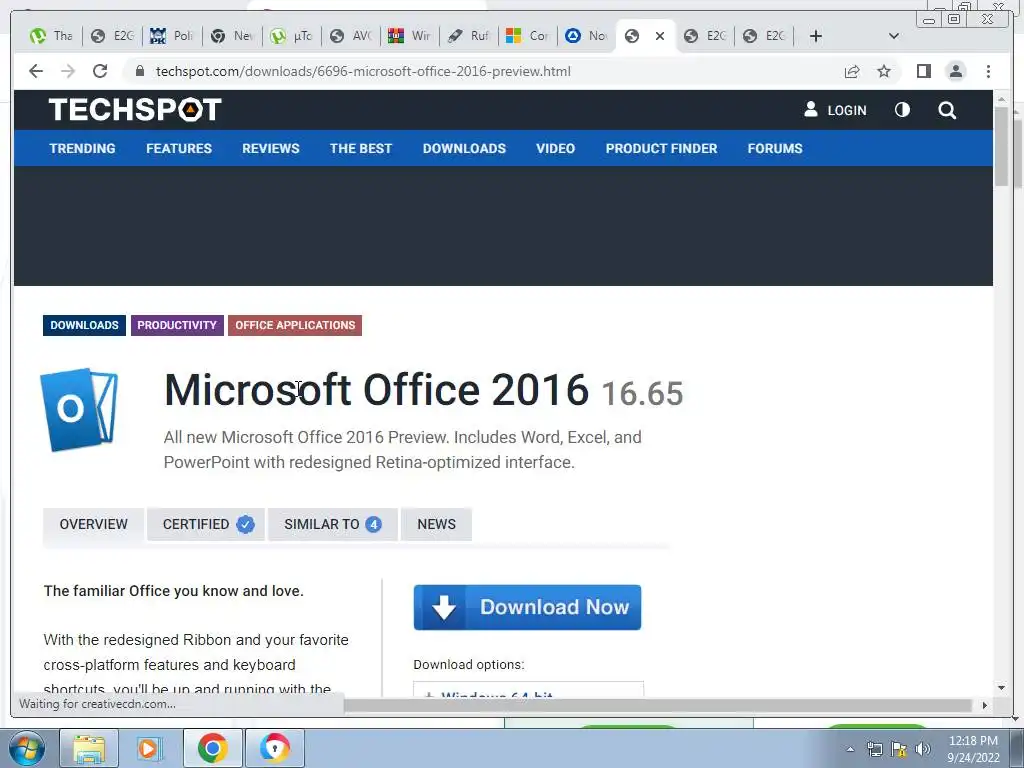Click the padlock site info icon

click(x=139, y=71)
